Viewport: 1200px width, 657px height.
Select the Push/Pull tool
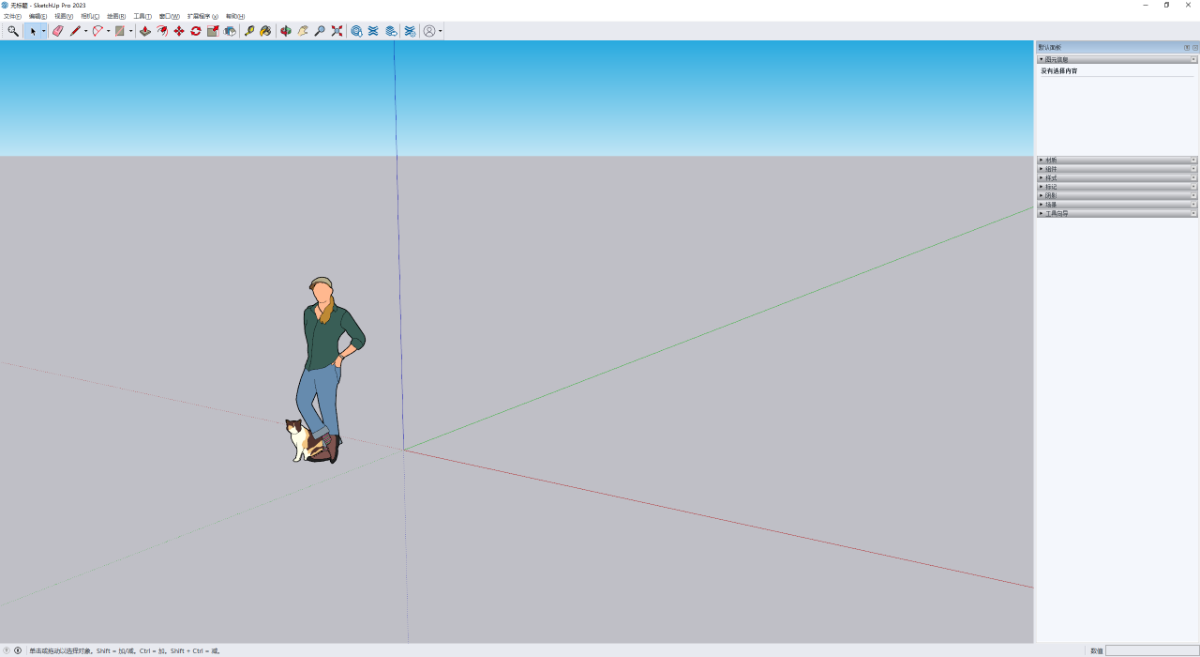point(145,31)
